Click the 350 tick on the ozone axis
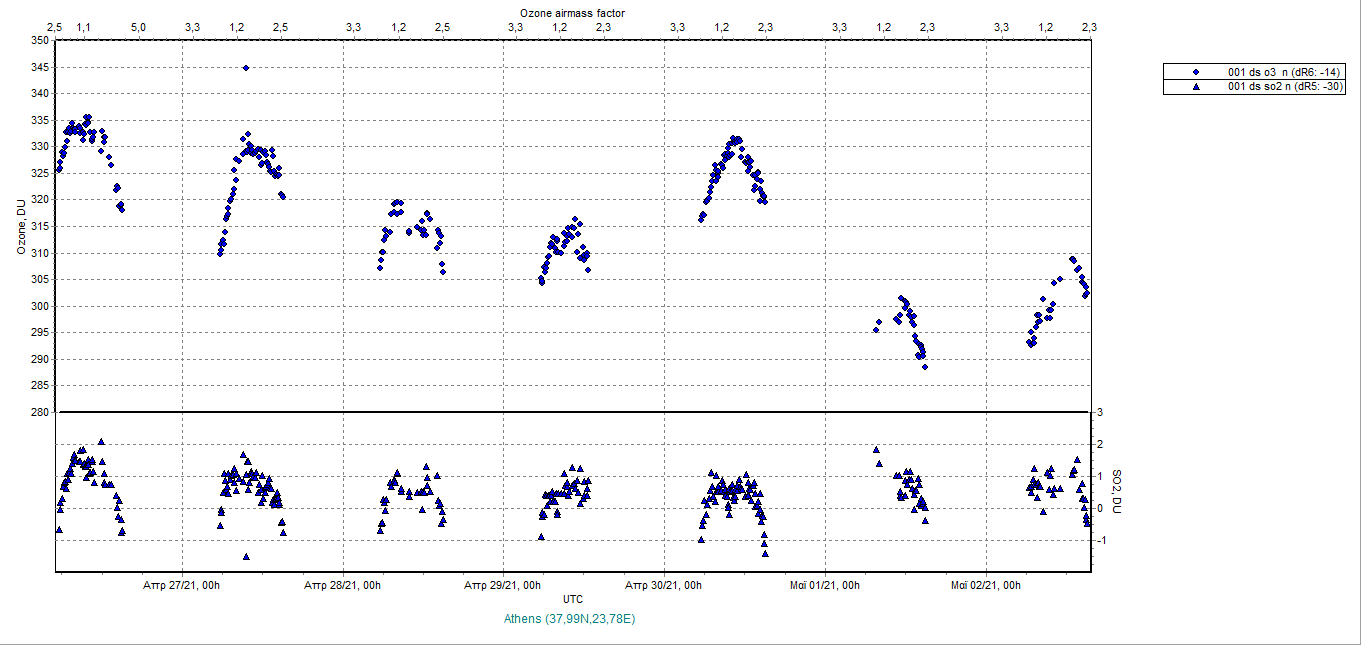This screenshot has height=645, width=1361. 38,41
